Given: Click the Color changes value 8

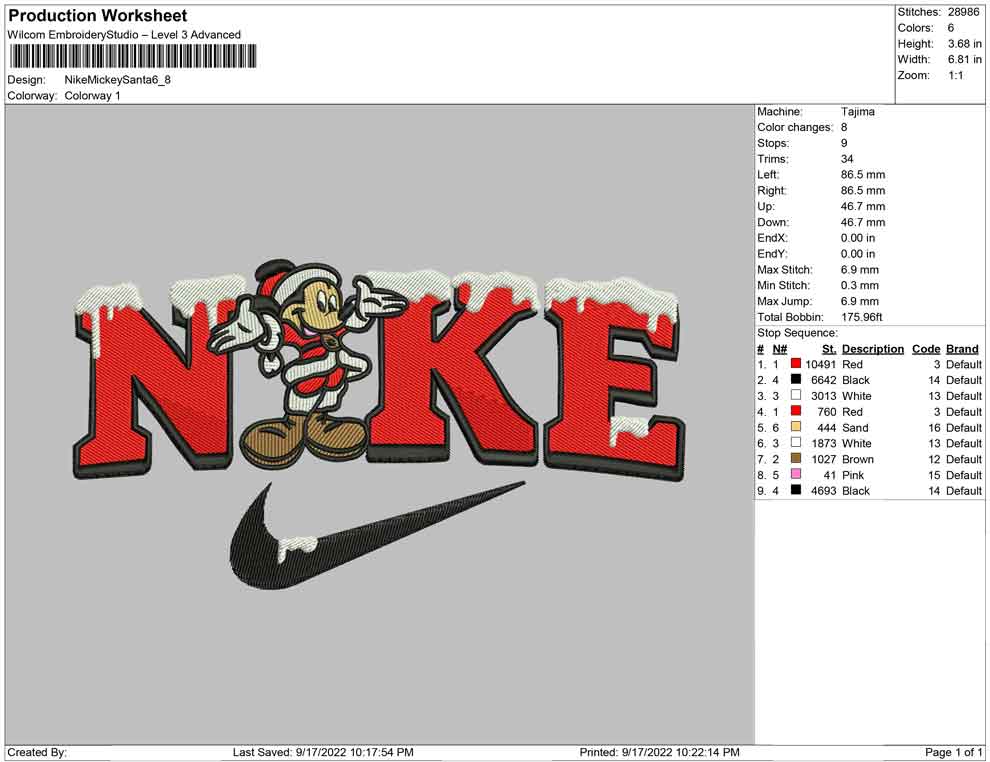Looking at the screenshot, I should pyautogui.click(x=844, y=128).
